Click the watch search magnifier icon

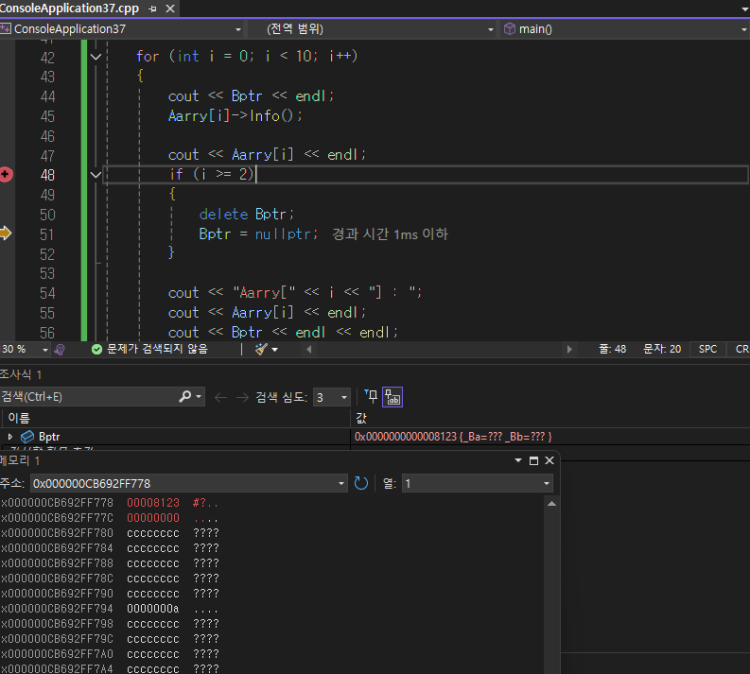tap(186, 397)
